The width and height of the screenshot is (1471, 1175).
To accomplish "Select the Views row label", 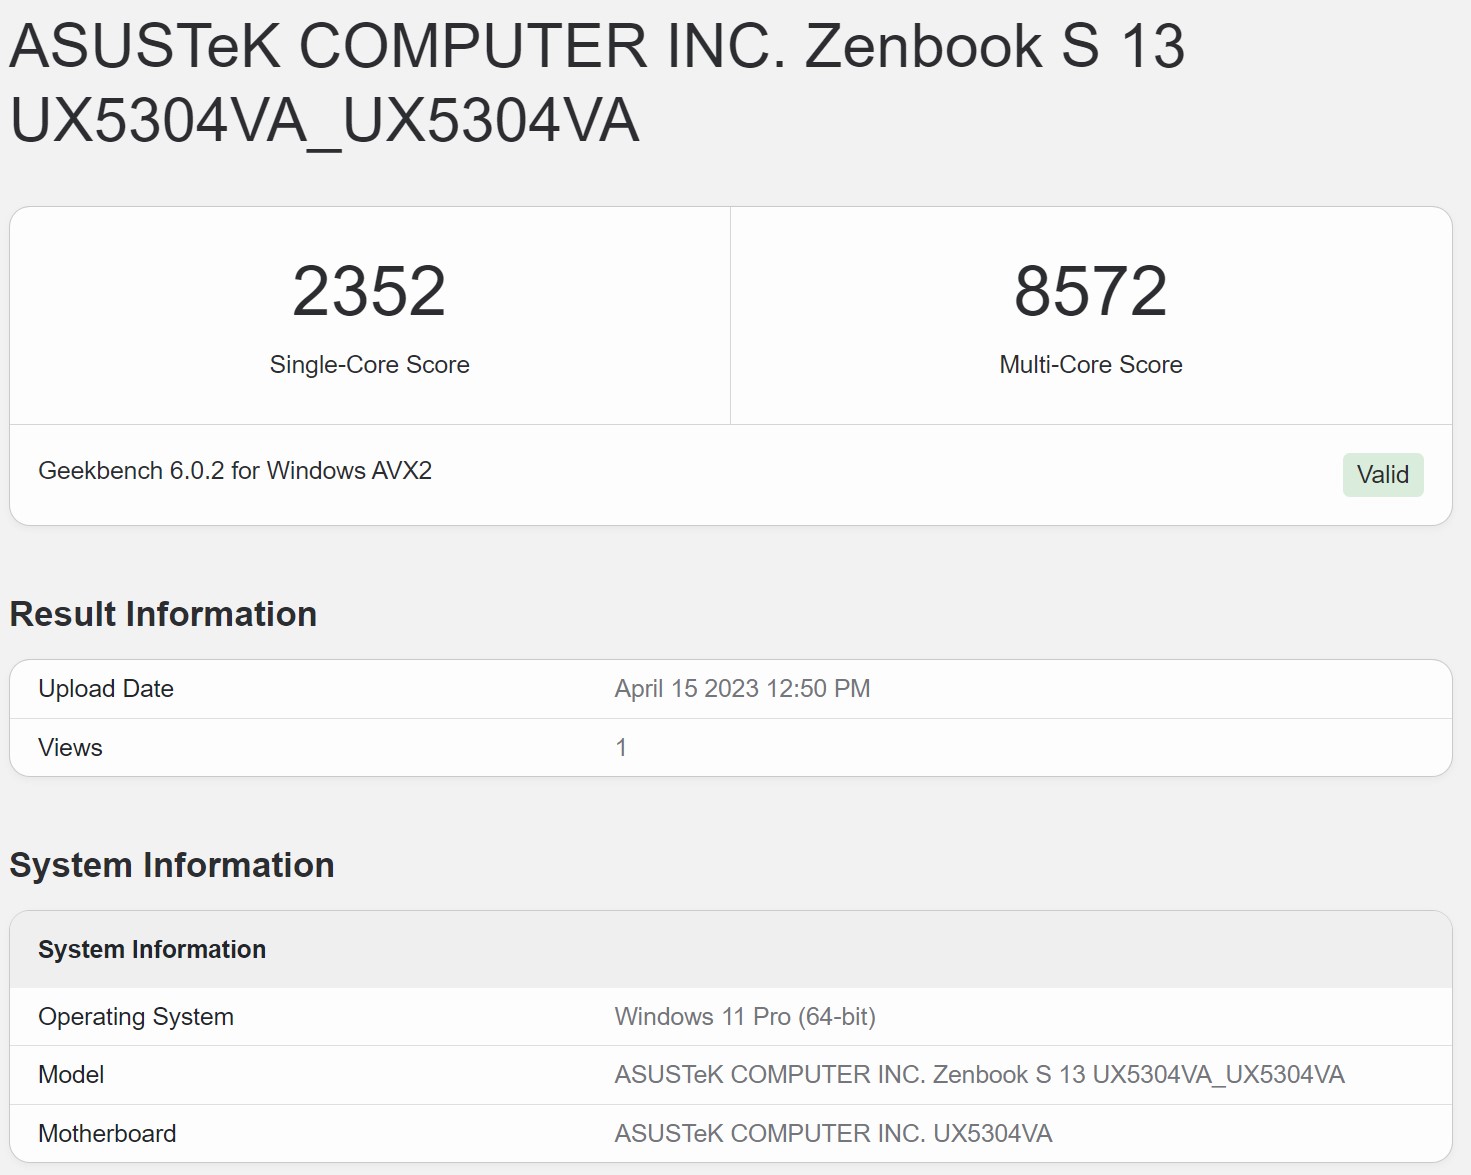I will 70,748.
